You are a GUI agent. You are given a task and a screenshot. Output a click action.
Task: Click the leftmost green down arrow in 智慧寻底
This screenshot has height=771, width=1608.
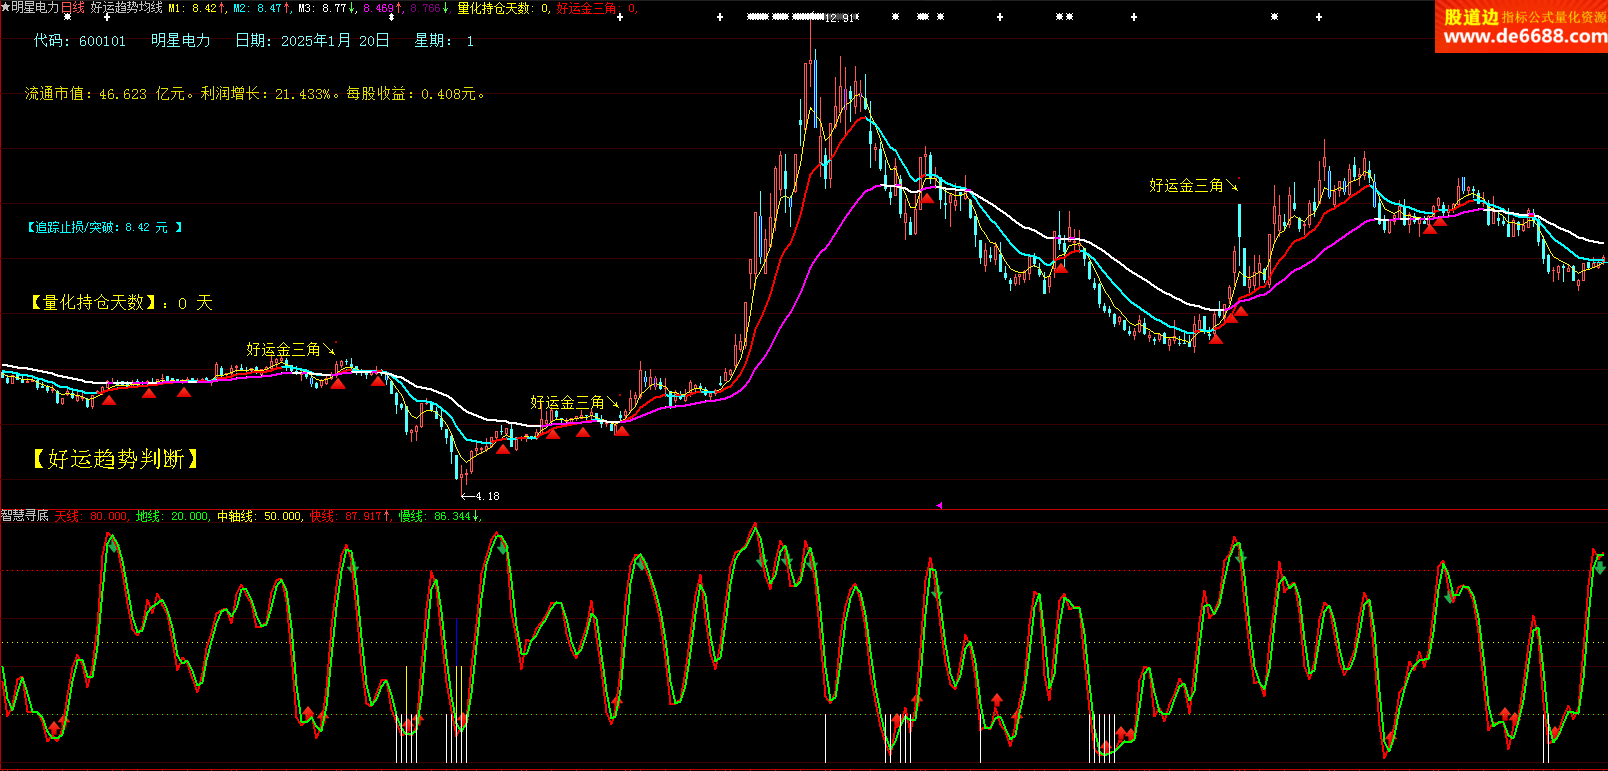coord(112,545)
